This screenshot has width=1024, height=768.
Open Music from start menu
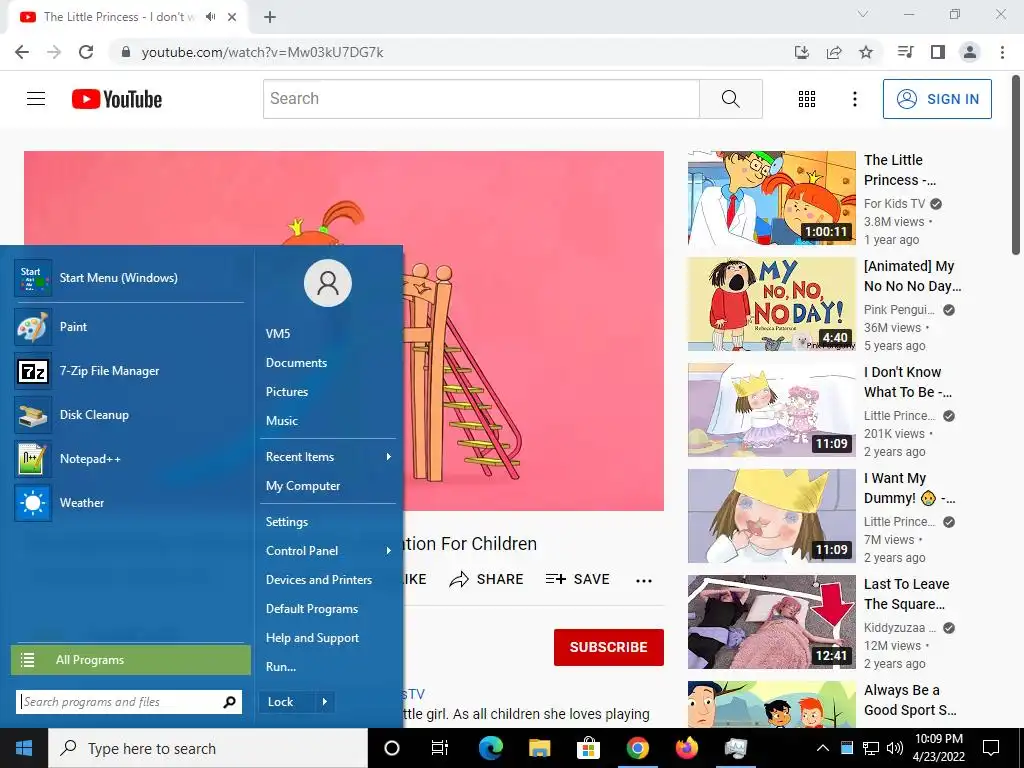tap(281, 421)
